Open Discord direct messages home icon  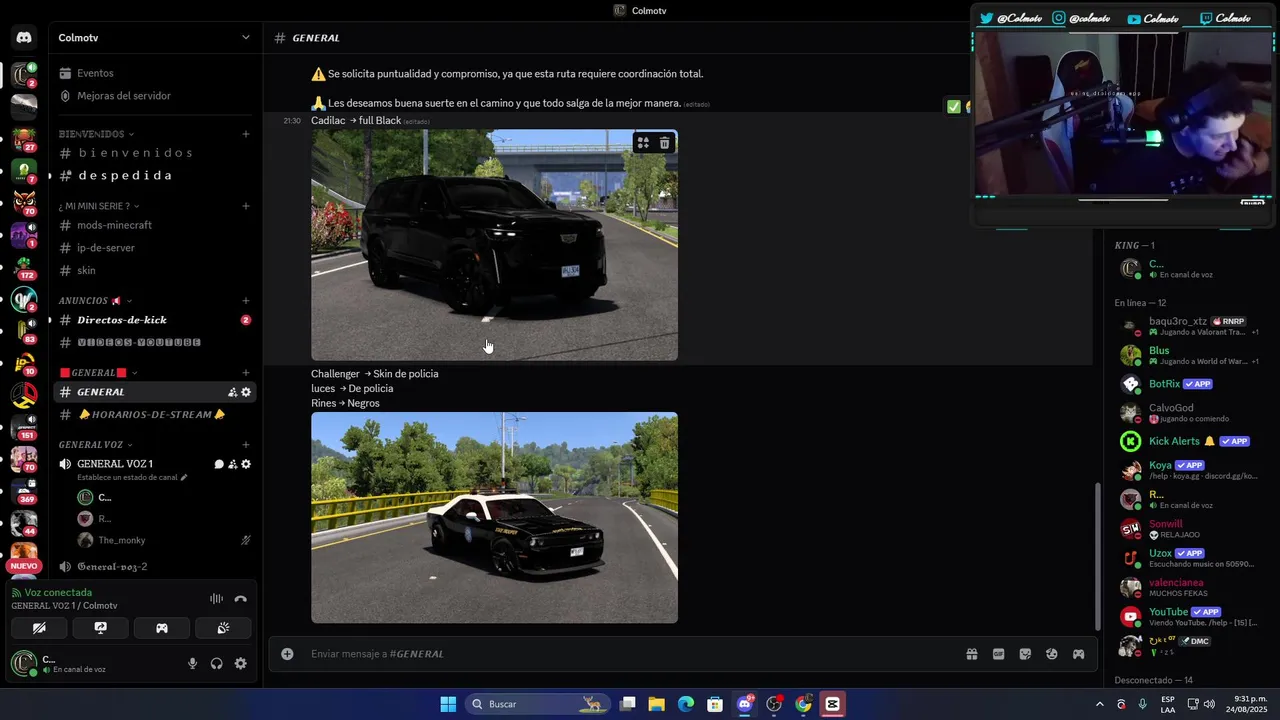tap(24, 37)
